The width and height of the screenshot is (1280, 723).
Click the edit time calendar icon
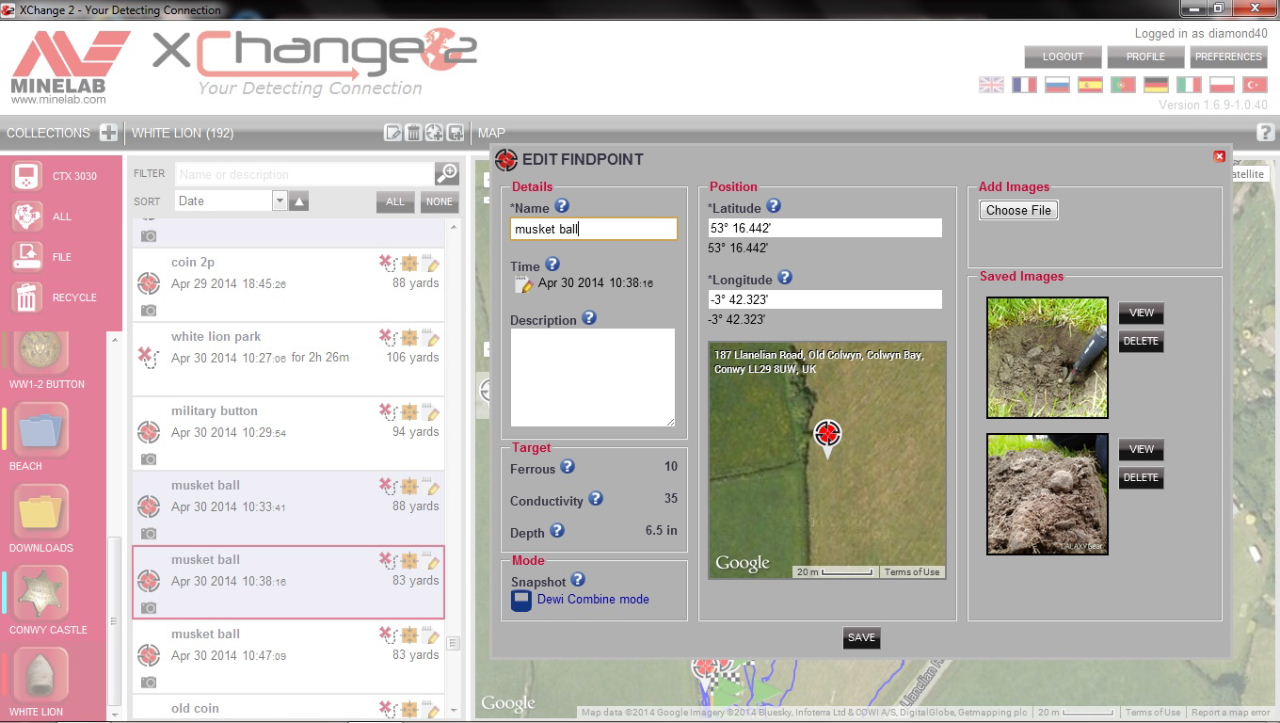click(524, 284)
